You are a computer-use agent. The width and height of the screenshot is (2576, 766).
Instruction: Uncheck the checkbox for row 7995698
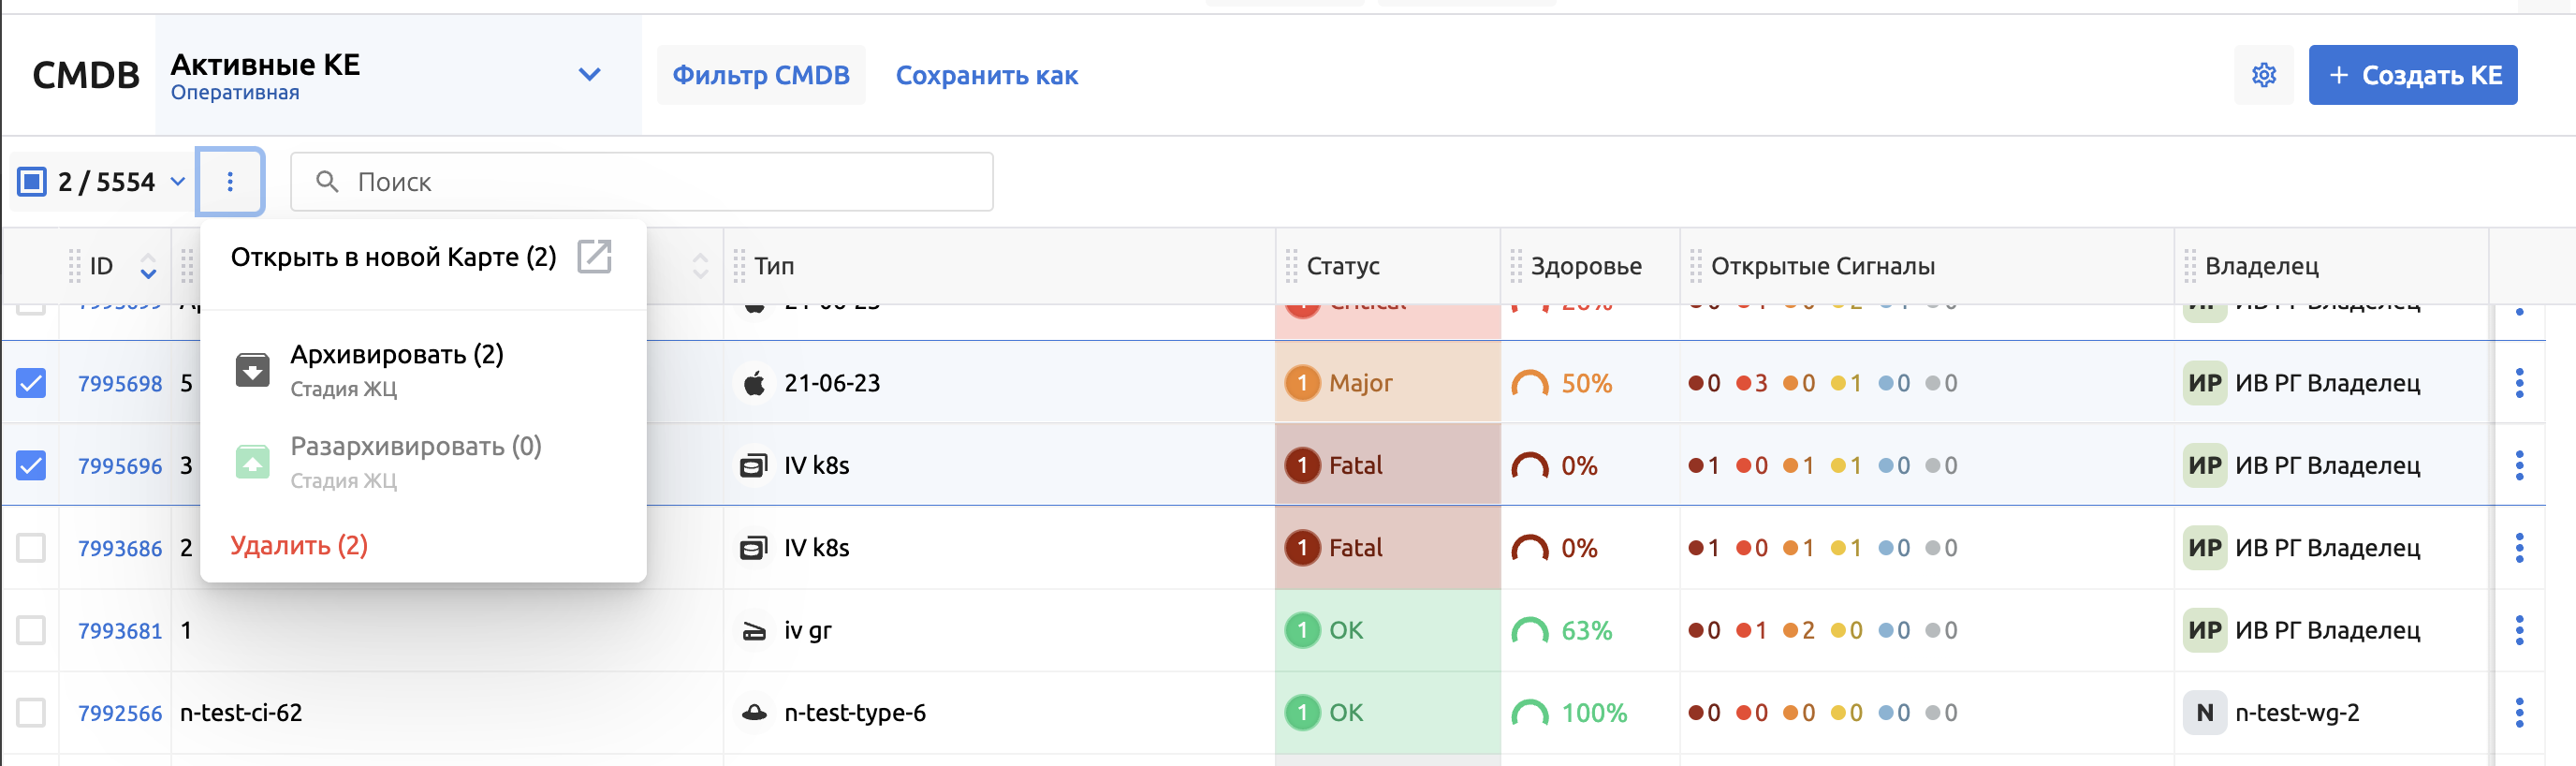[31, 383]
